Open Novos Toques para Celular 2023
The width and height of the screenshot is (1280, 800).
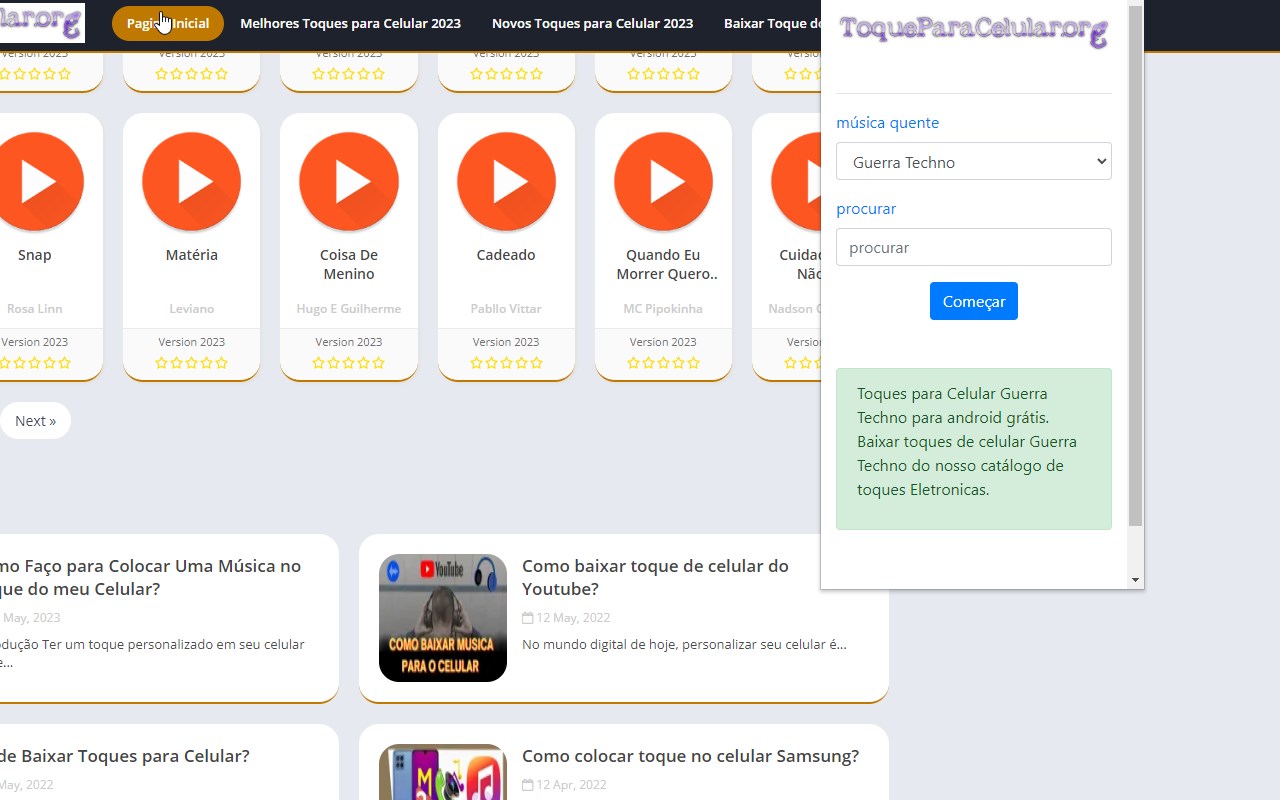click(592, 23)
